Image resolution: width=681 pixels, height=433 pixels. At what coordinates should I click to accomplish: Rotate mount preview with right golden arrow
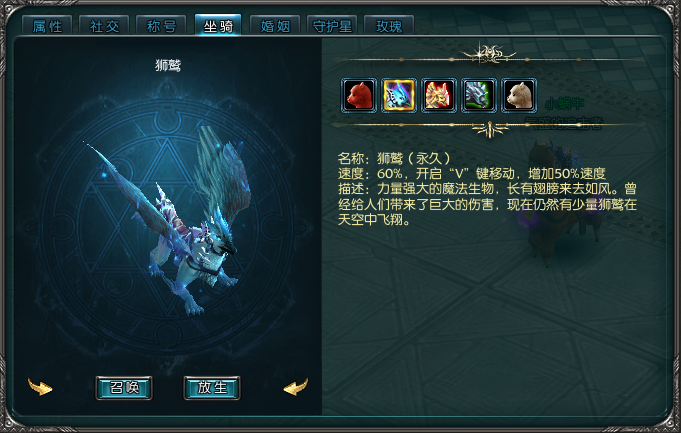pyautogui.click(x=296, y=387)
